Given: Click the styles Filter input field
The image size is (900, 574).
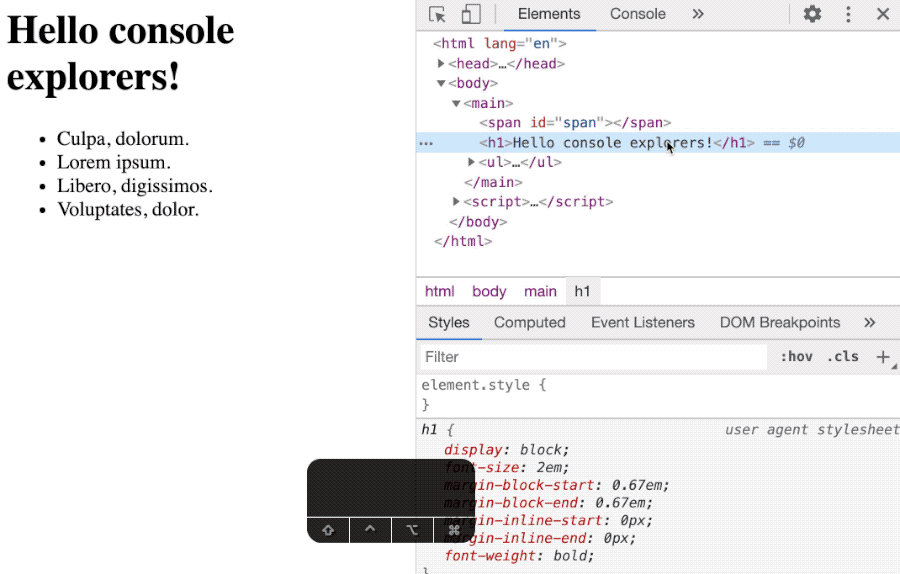Looking at the screenshot, I should pyautogui.click(x=590, y=357).
